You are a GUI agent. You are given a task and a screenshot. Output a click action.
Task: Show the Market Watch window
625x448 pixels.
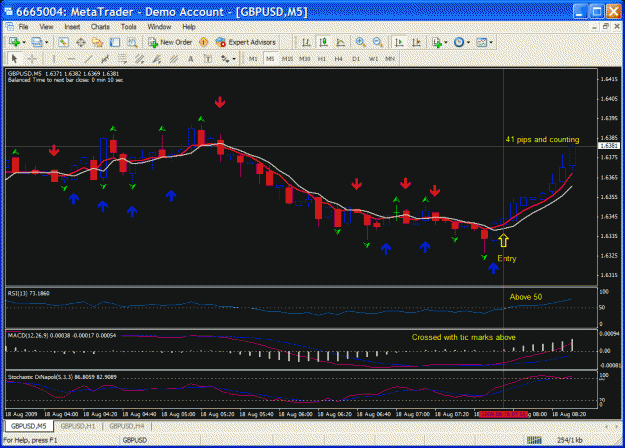63,42
